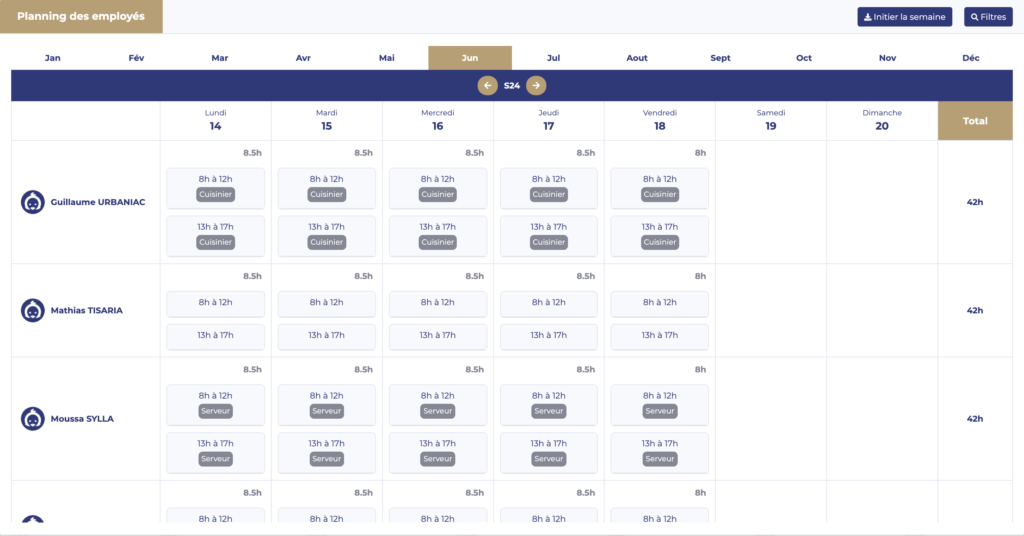Click Moussa SYLLA's avatar icon
This screenshot has height=536, width=1024.
[32, 419]
